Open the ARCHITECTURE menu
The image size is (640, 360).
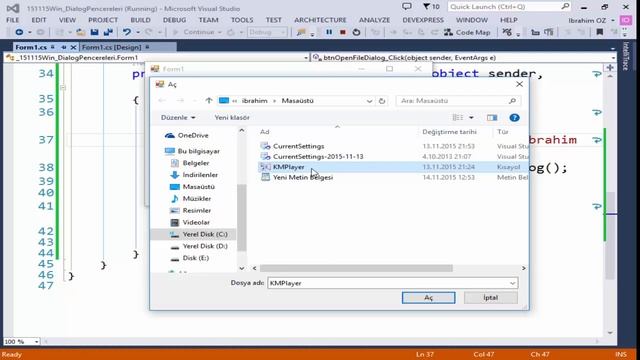[x=320, y=20]
